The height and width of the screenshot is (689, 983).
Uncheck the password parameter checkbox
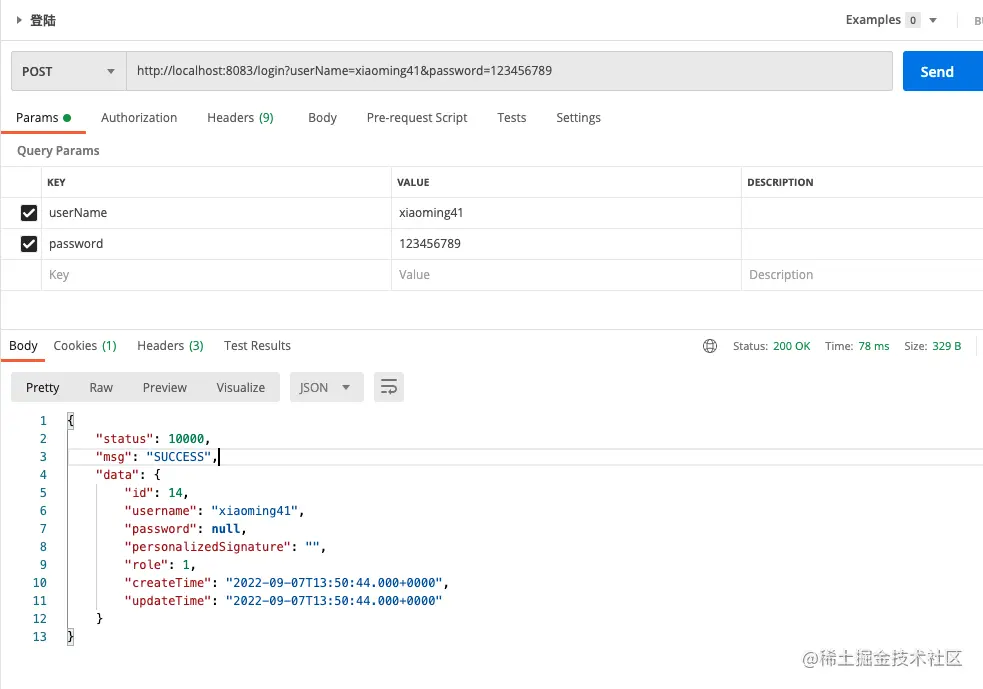pyautogui.click(x=29, y=244)
